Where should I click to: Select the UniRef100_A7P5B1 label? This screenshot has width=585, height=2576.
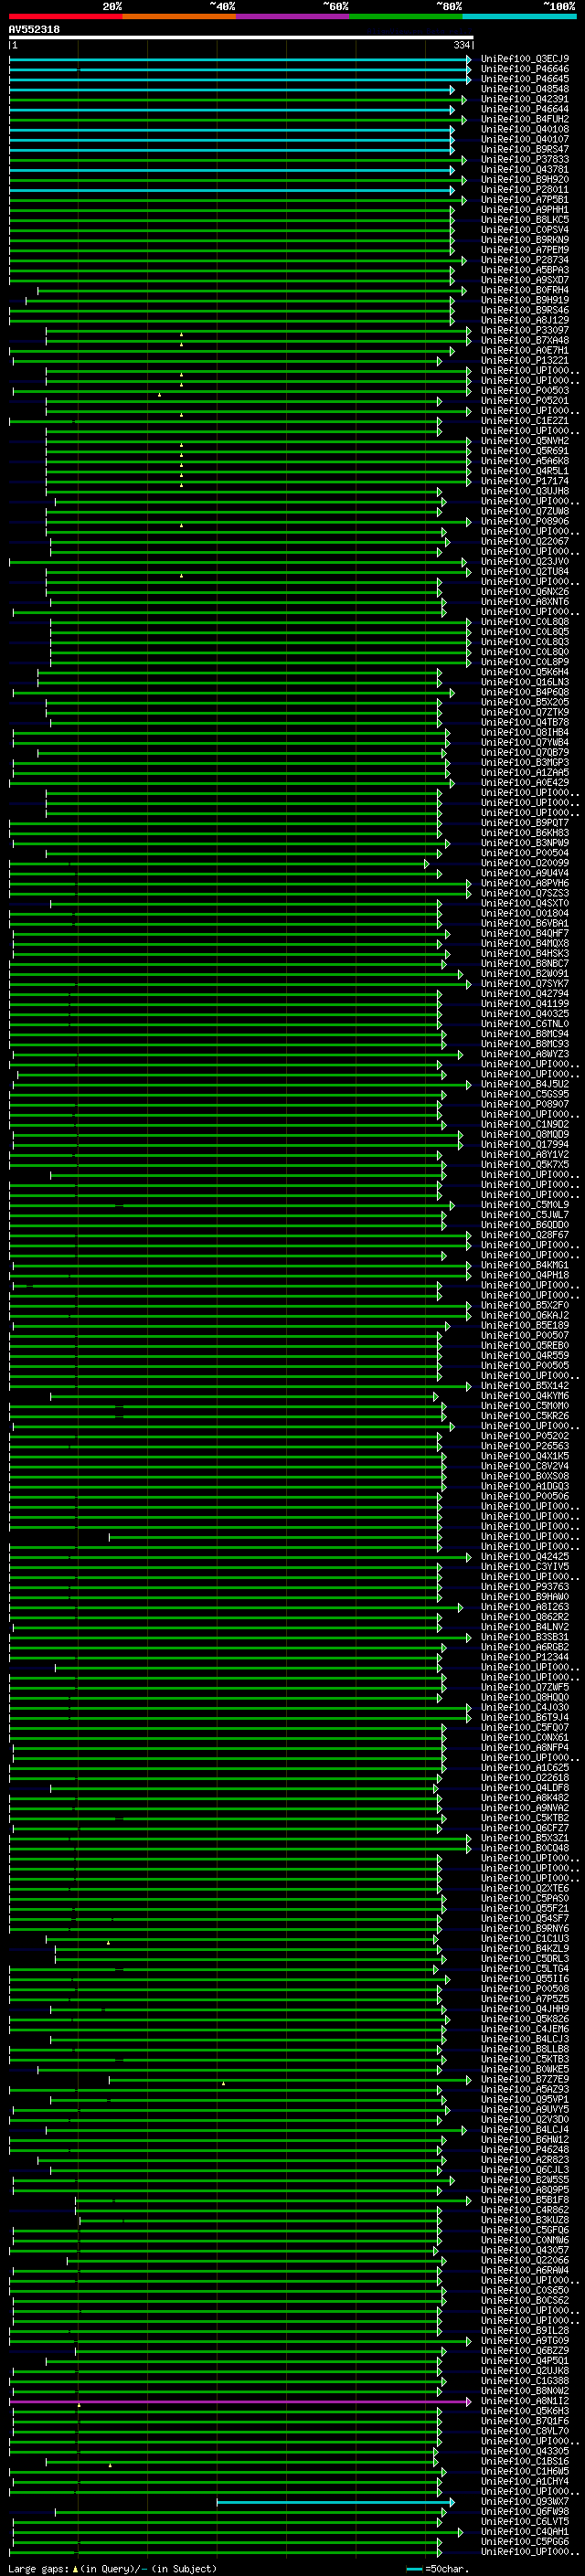click(x=525, y=199)
